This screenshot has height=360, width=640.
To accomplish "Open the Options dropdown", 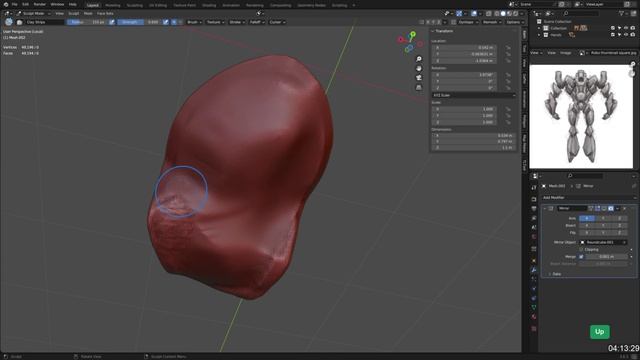I will pyautogui.click(x=515, y=22).
